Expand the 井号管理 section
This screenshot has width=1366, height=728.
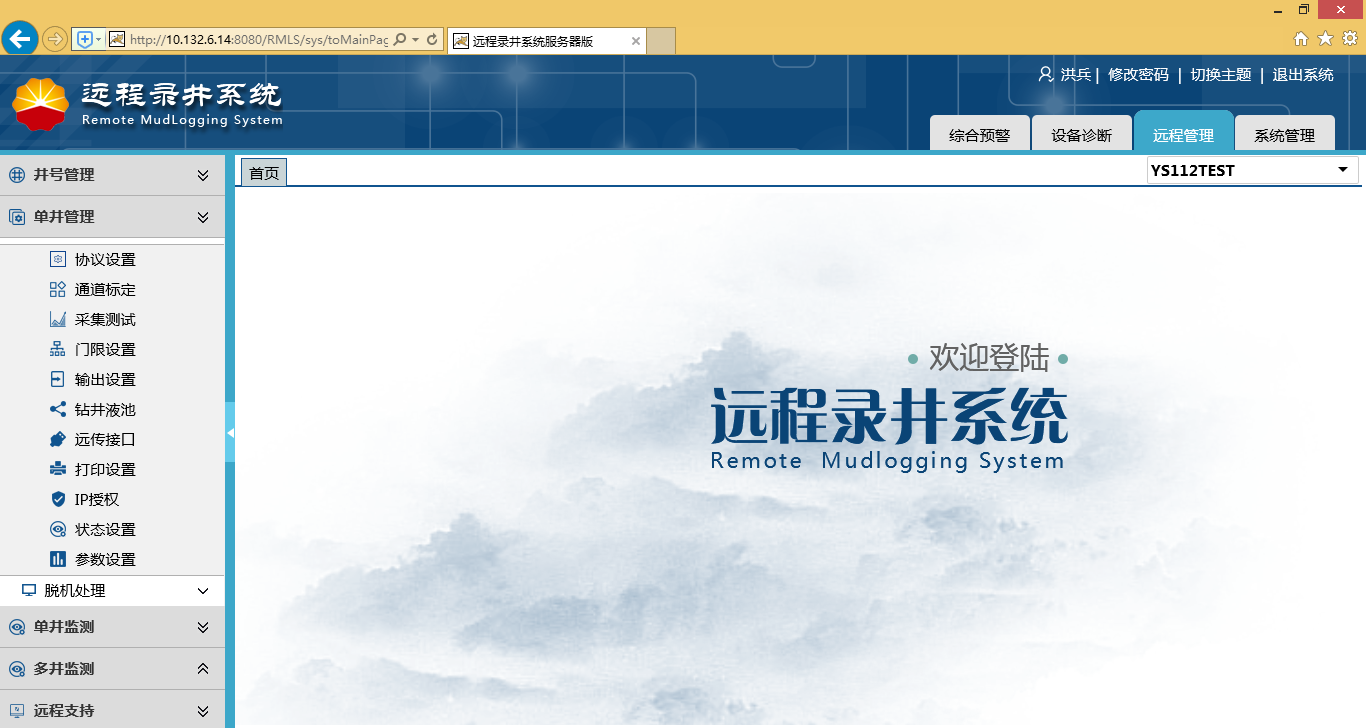[x=203, y=176]
